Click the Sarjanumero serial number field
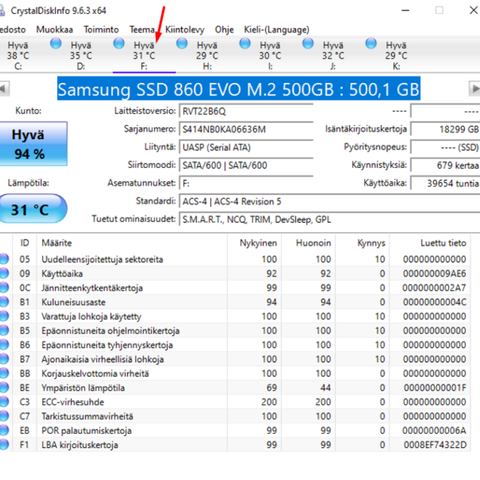 point(246,129)
